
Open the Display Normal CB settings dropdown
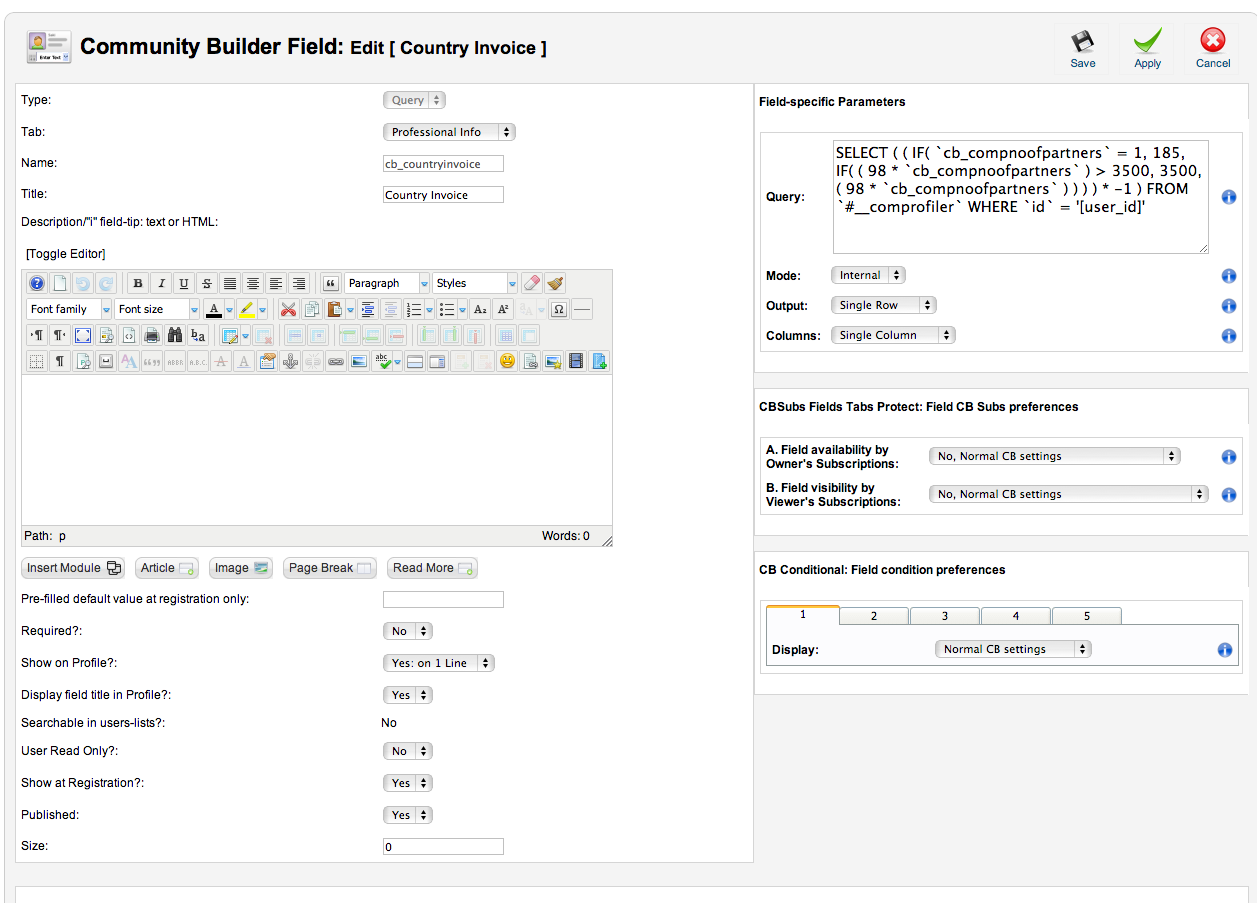point(1013,649)
